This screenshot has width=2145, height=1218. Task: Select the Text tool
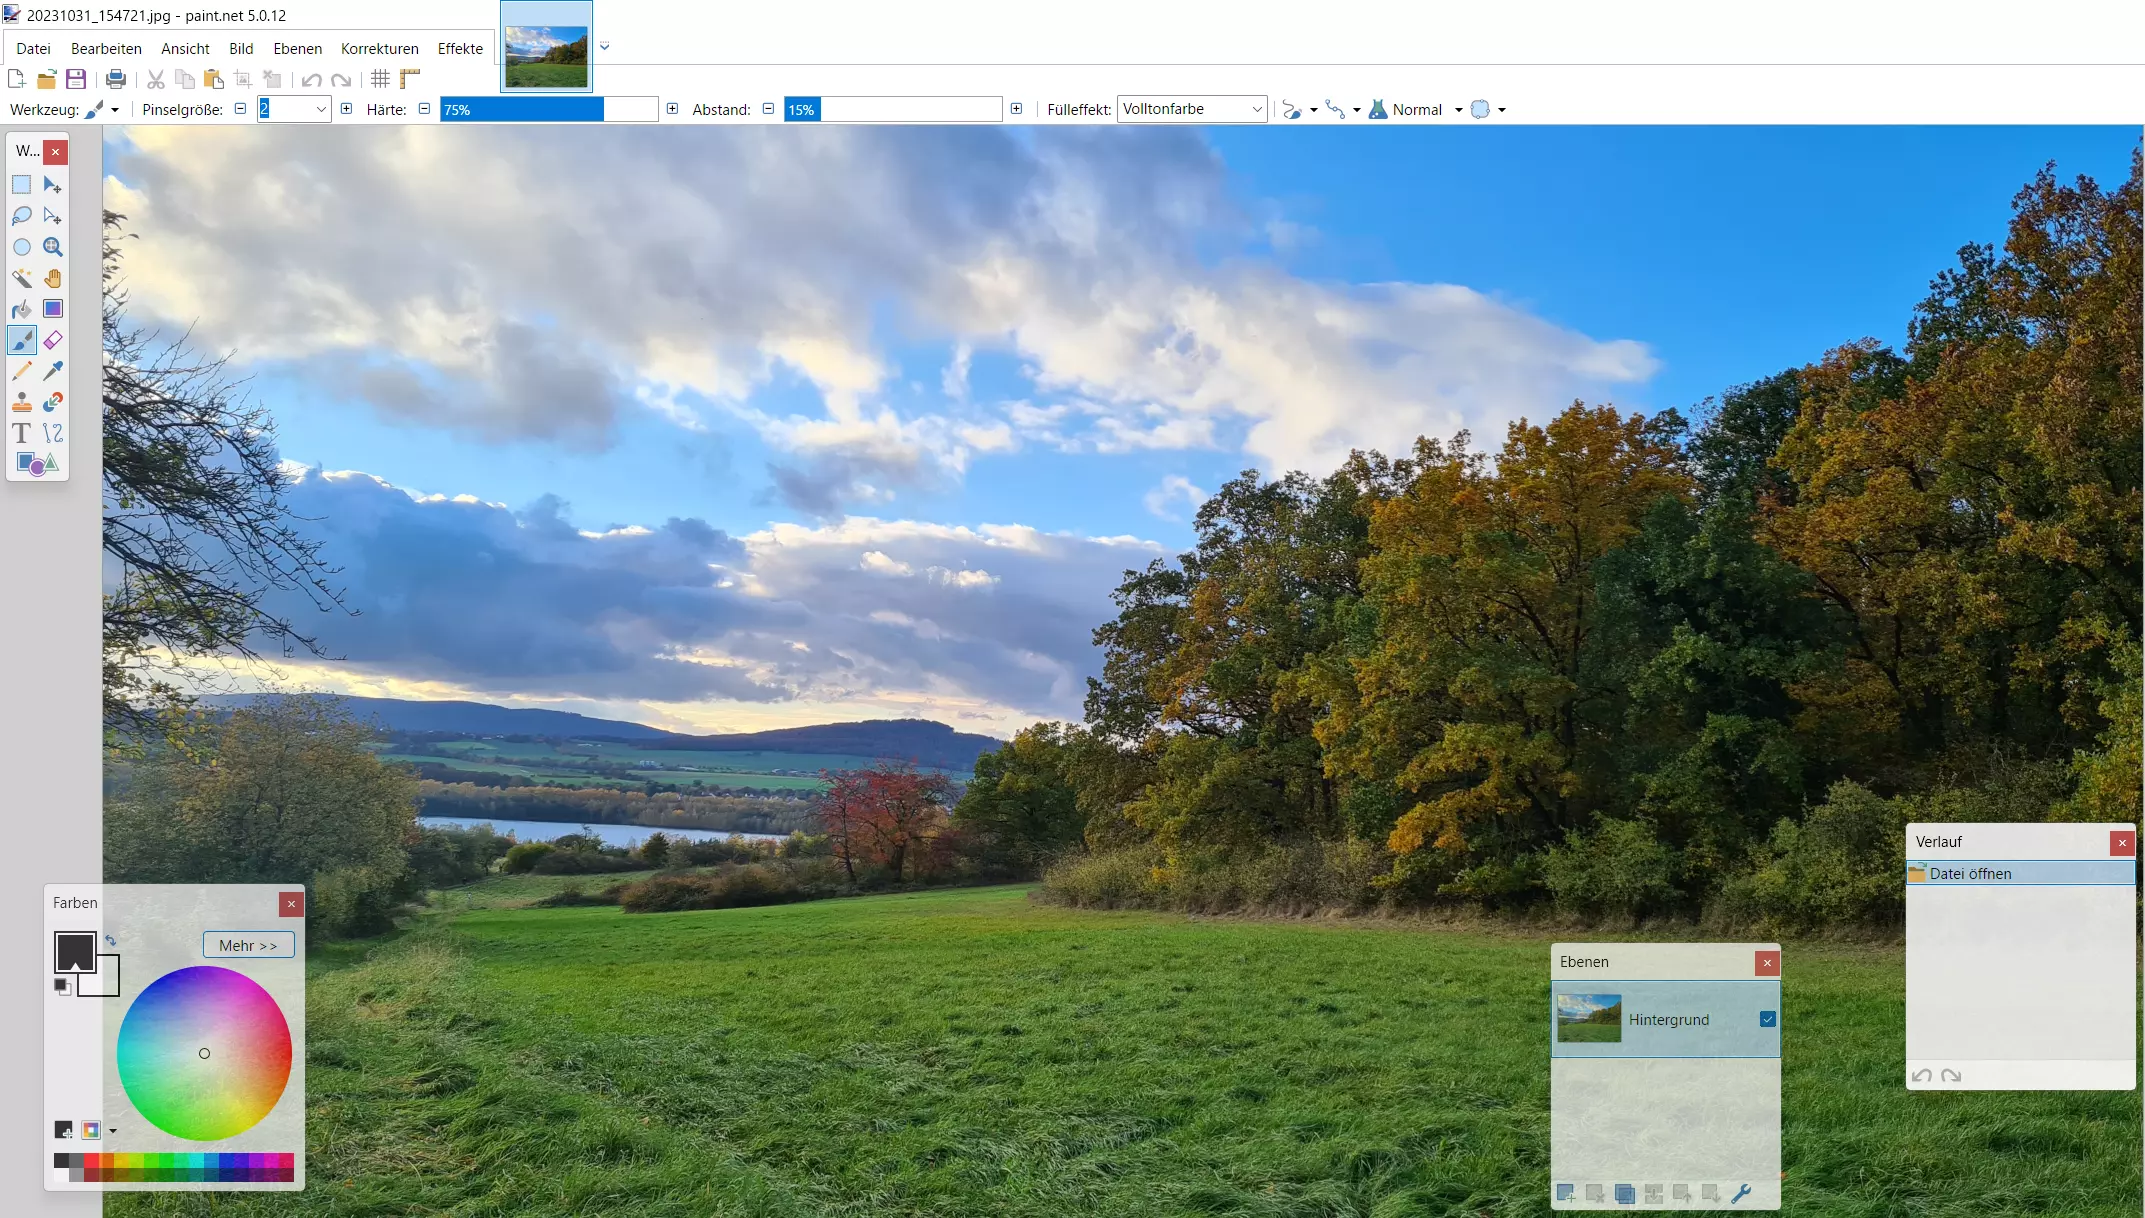(21, 434)
